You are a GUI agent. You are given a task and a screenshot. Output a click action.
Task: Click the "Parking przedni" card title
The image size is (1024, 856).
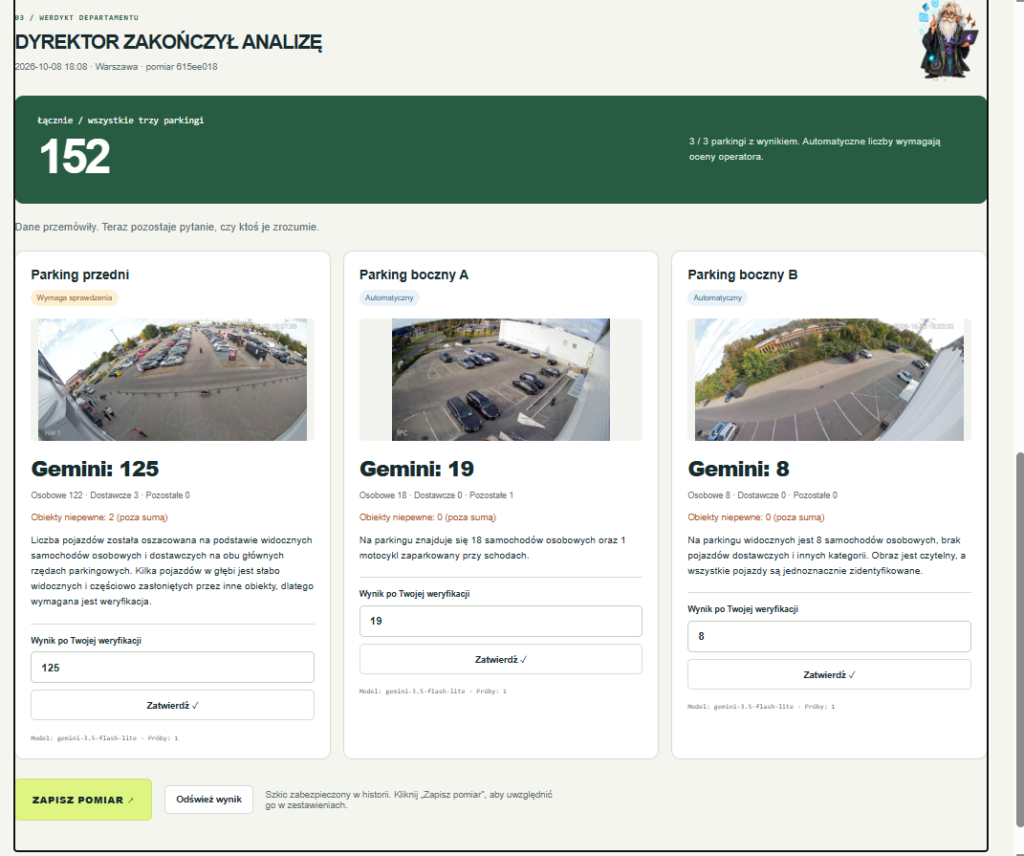click(80, 275)
